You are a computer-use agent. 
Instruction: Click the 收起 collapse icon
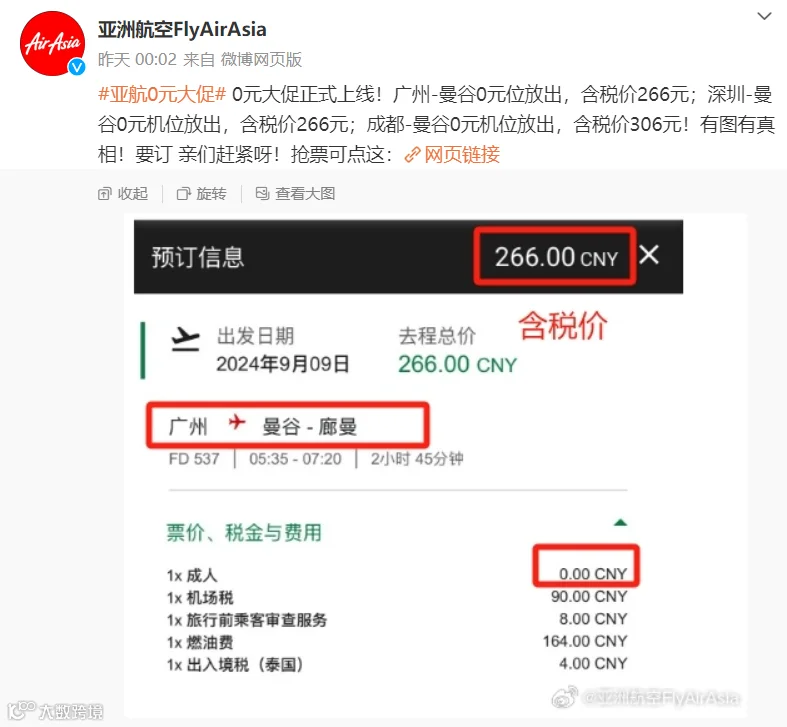click(x=104, y=194)
